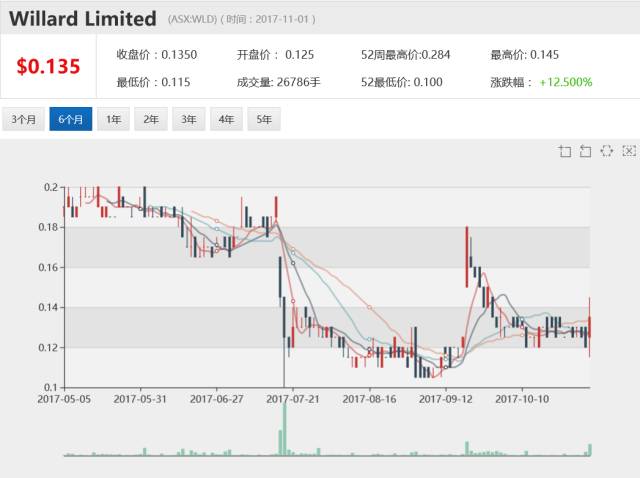
Task: Click the 最高价 0.145 value
Action: [524, 55]
